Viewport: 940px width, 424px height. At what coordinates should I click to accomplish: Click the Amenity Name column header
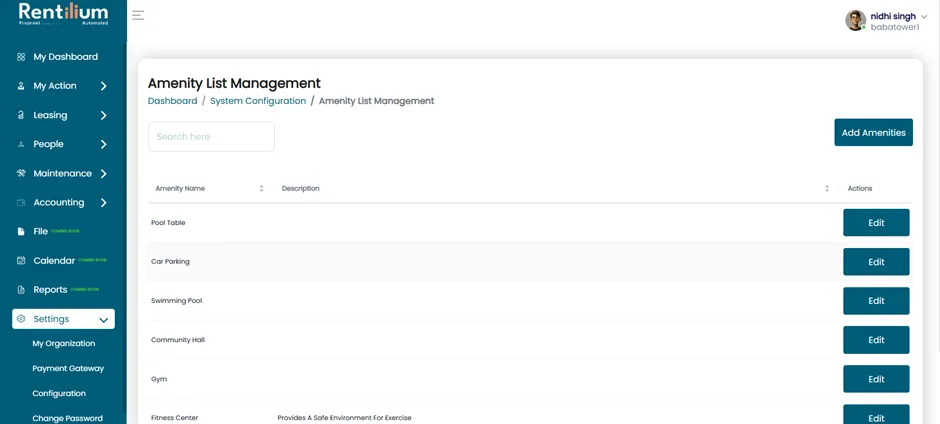(180, 188)
